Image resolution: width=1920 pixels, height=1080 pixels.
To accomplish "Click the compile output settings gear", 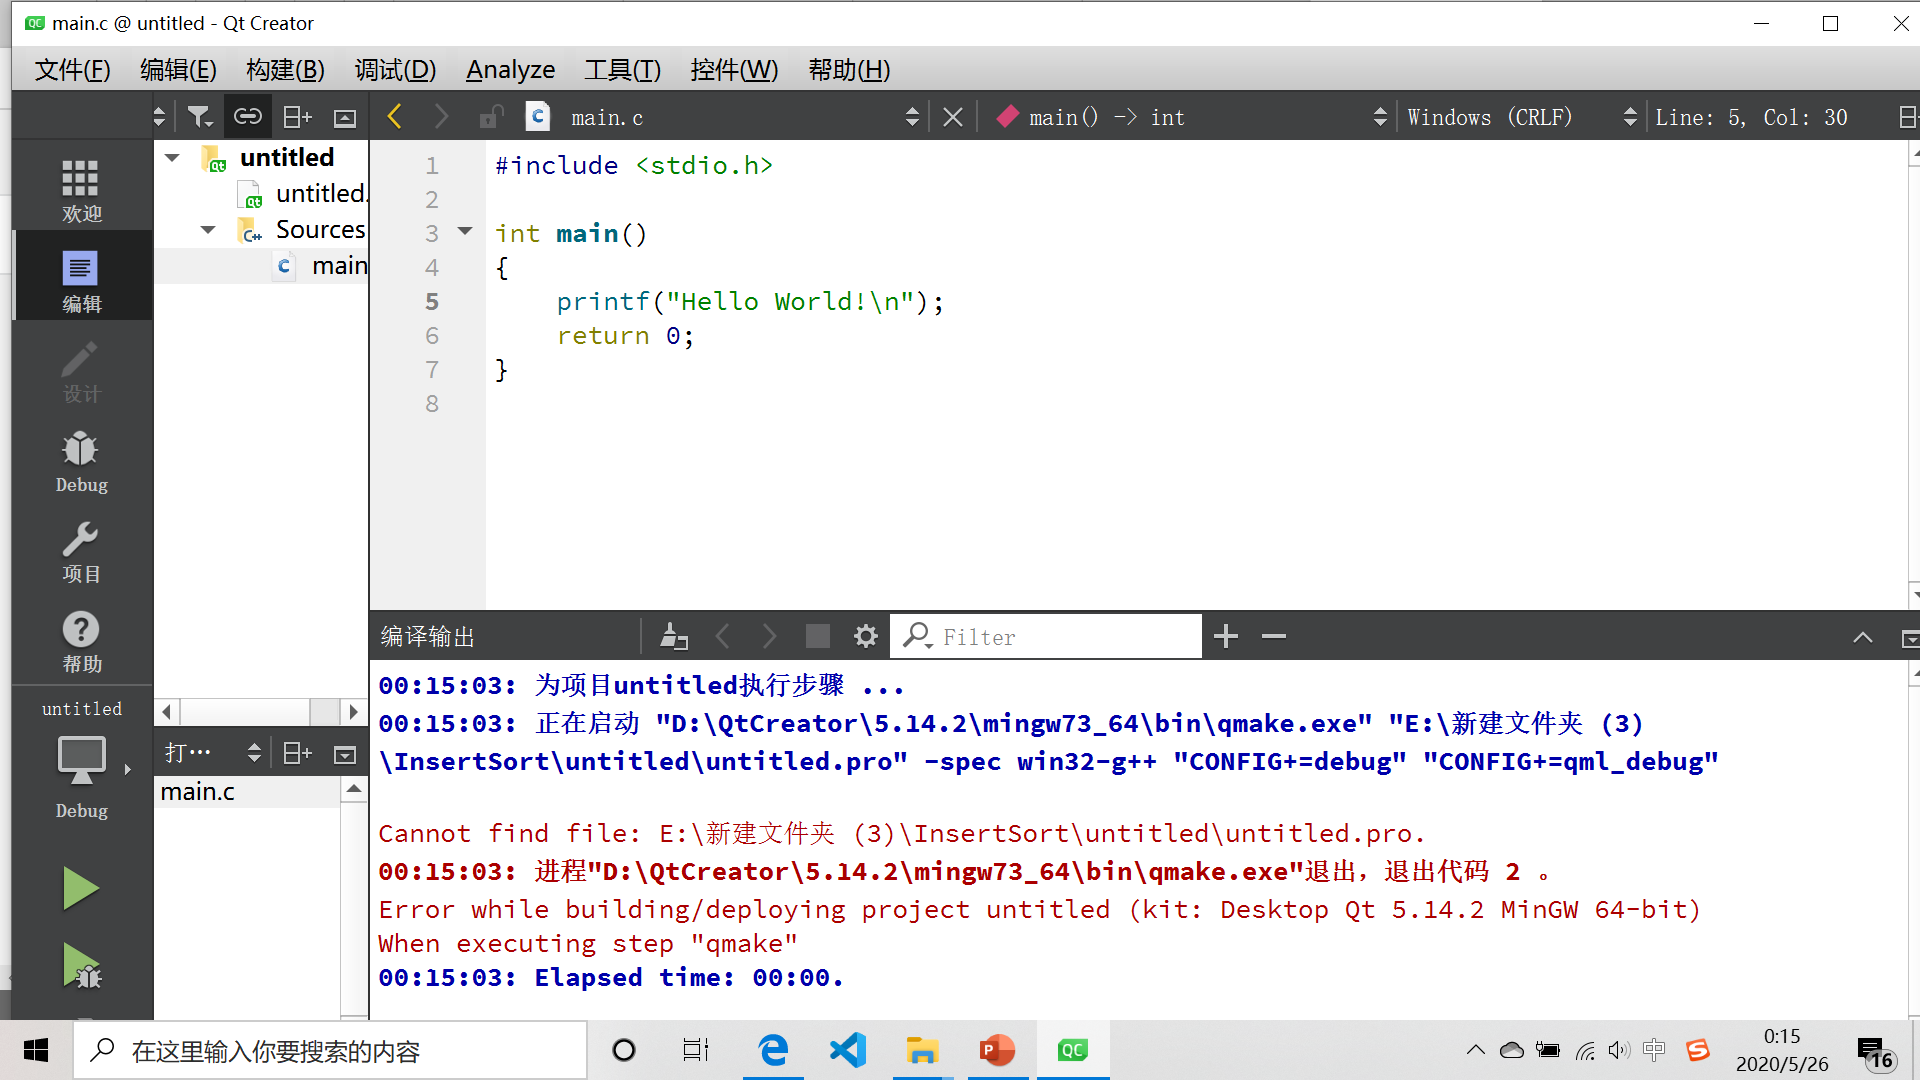I will click(x=865, y=637).
